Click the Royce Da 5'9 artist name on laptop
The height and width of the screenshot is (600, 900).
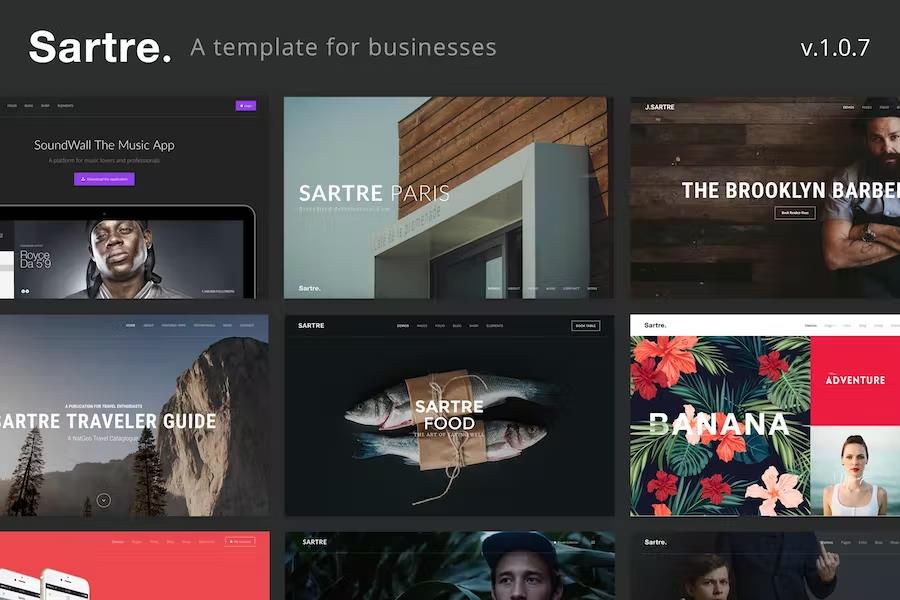36,261
